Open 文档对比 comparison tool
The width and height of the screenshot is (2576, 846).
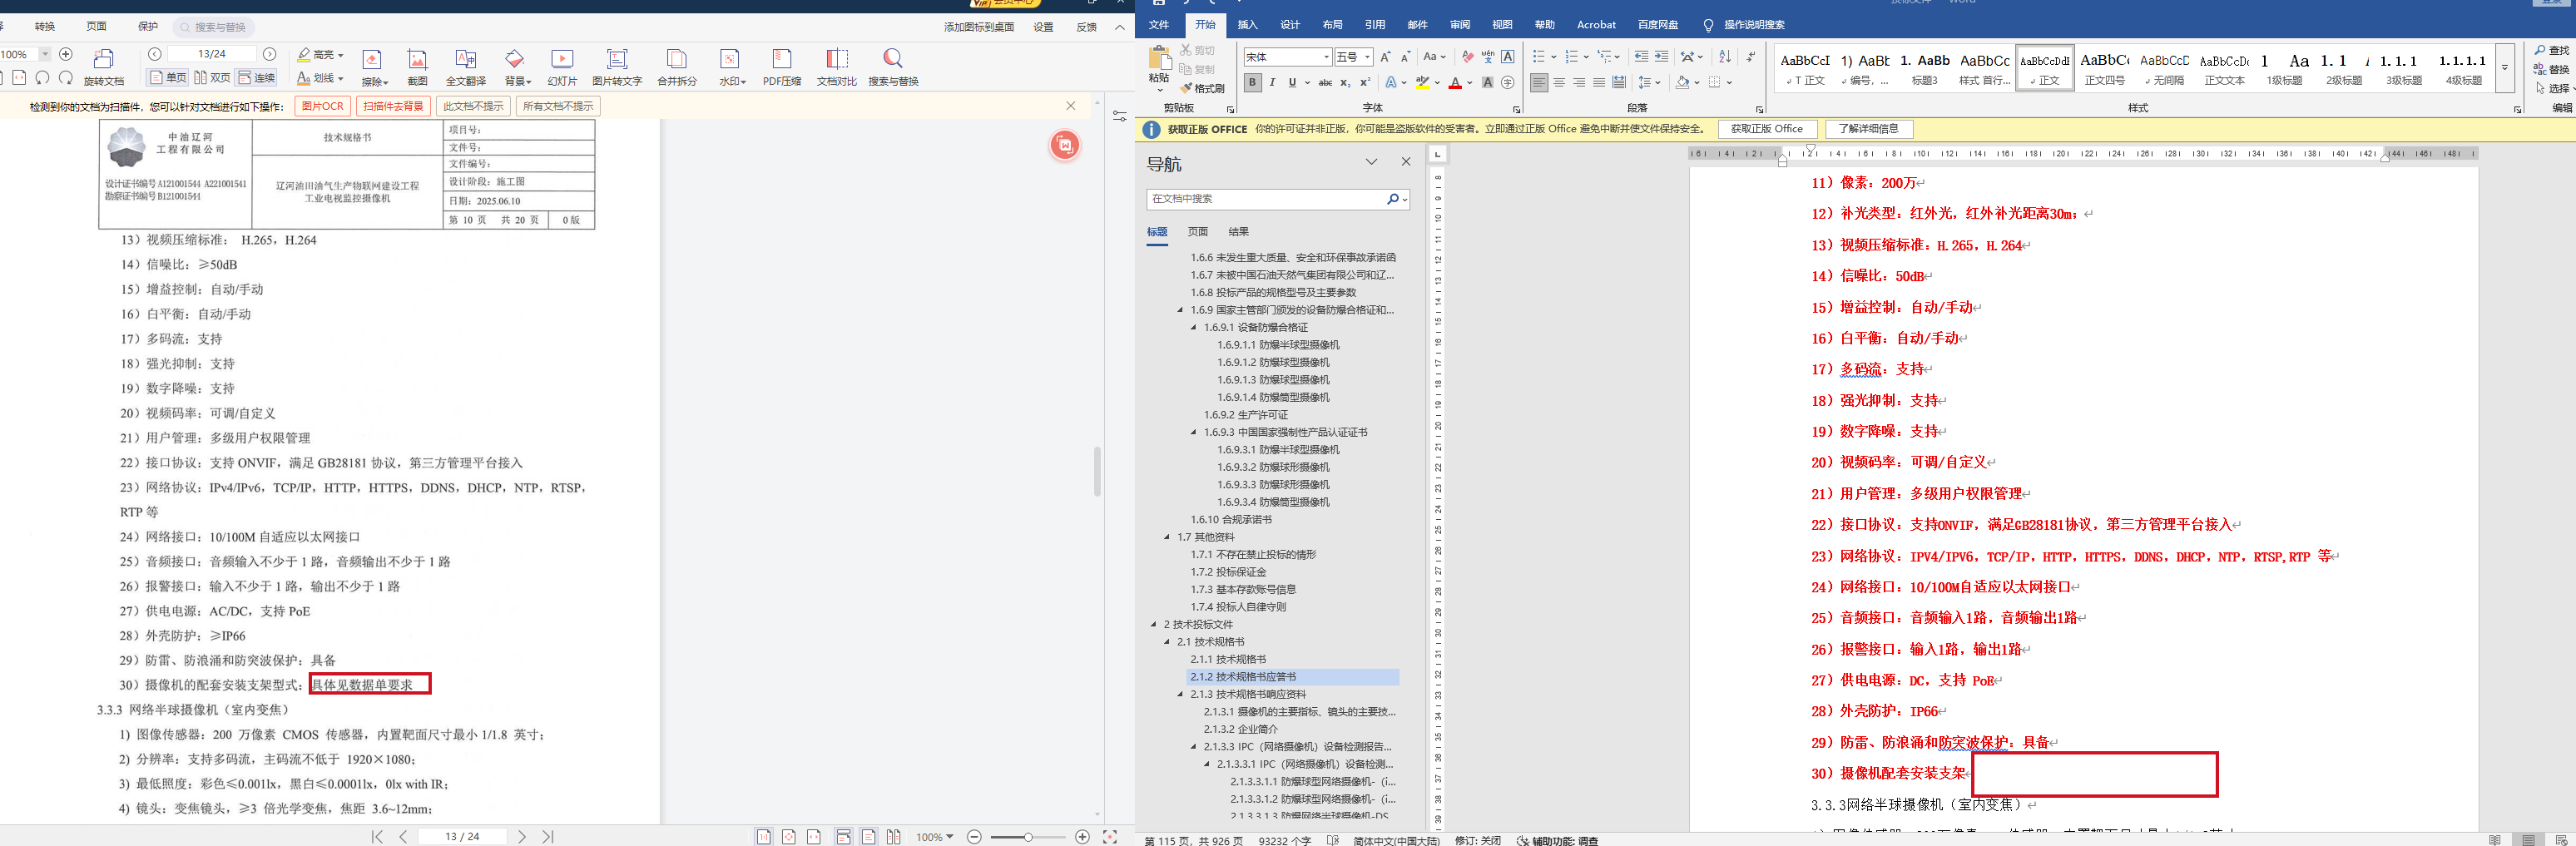click(837, 66)
